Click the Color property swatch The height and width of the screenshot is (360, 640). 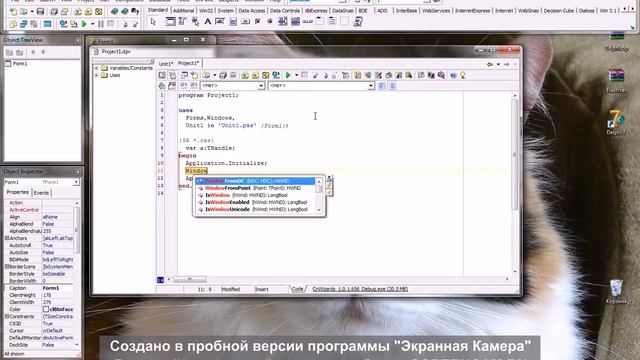click(46, 309)
